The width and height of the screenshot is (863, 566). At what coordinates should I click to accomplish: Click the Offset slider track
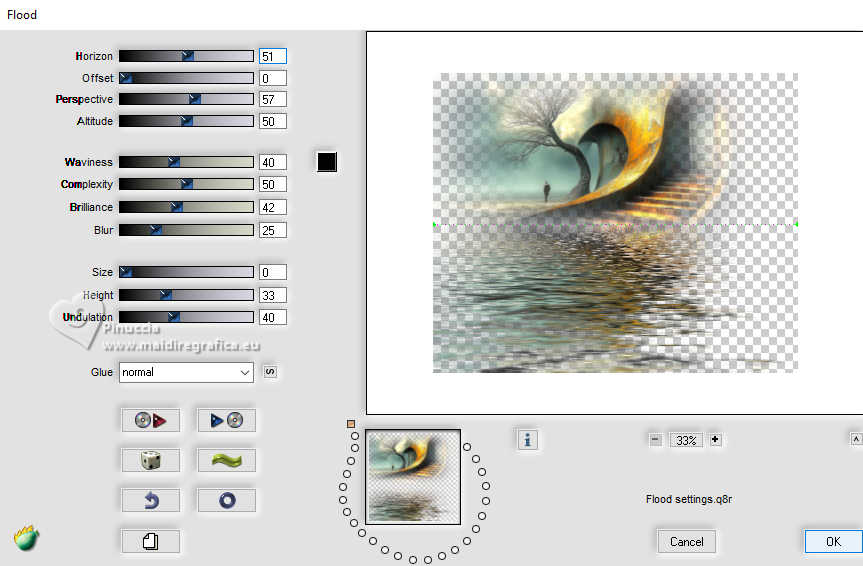click(x=186, y=78)
